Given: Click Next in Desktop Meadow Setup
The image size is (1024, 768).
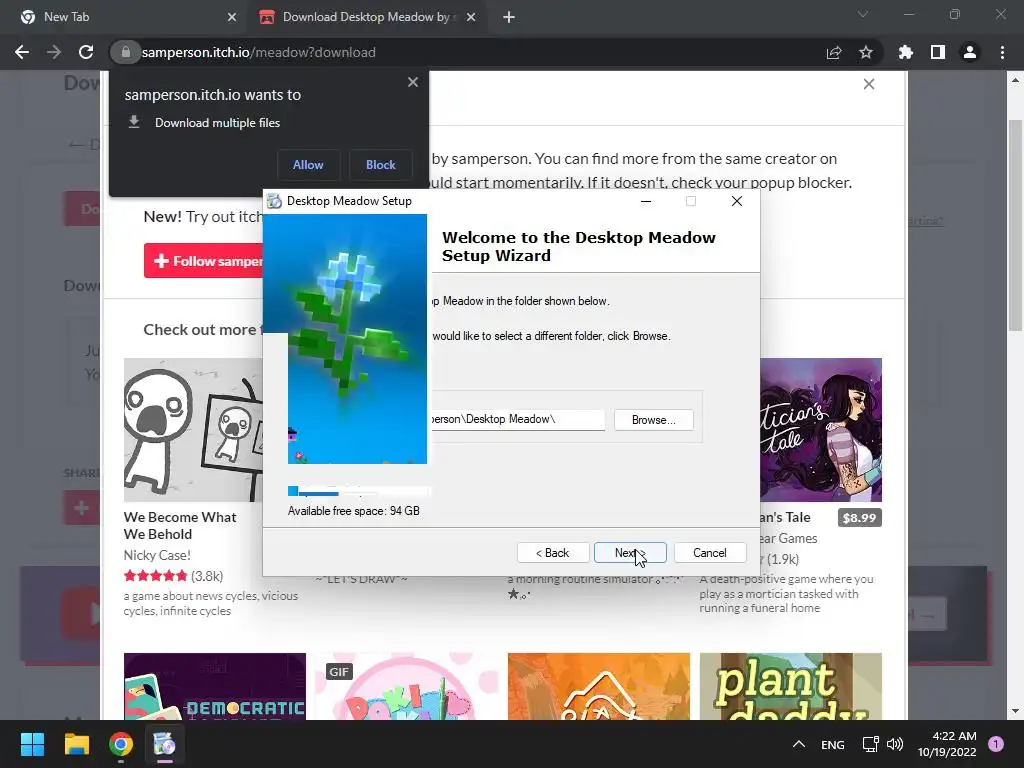Looking at the screenshot, I should [630, 553].
